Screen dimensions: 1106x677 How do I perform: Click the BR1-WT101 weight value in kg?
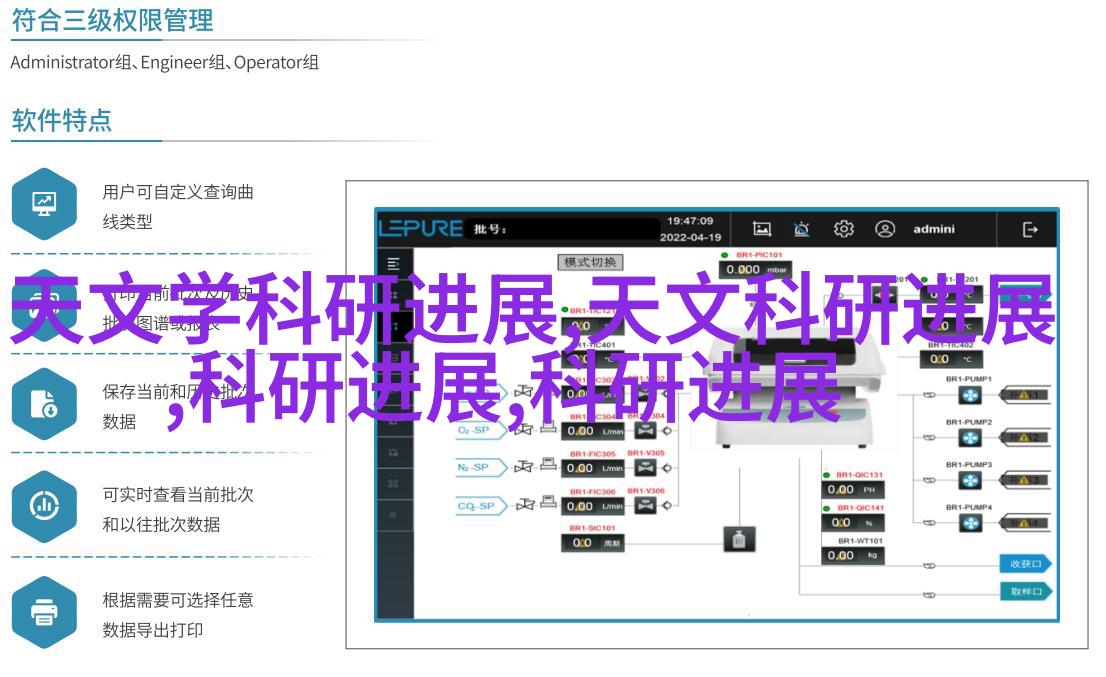(x=853, y=556)
